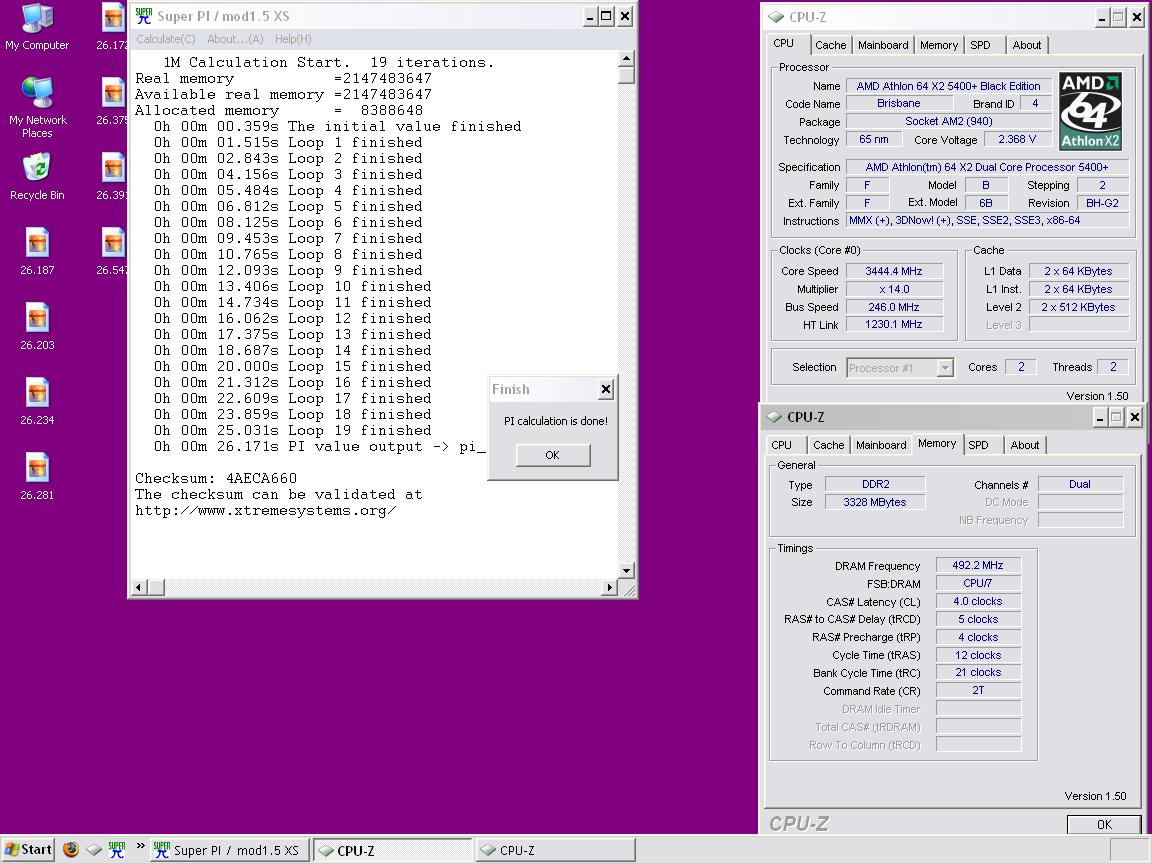
Task: Click upper CPU-Z window title icon
Action: tap(776, 17)
